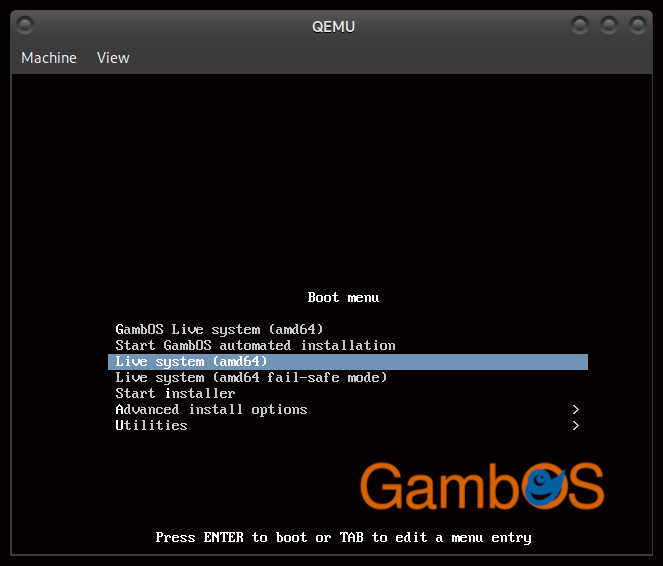
Task: Open the Machine menu
Action: click(49, 58)
